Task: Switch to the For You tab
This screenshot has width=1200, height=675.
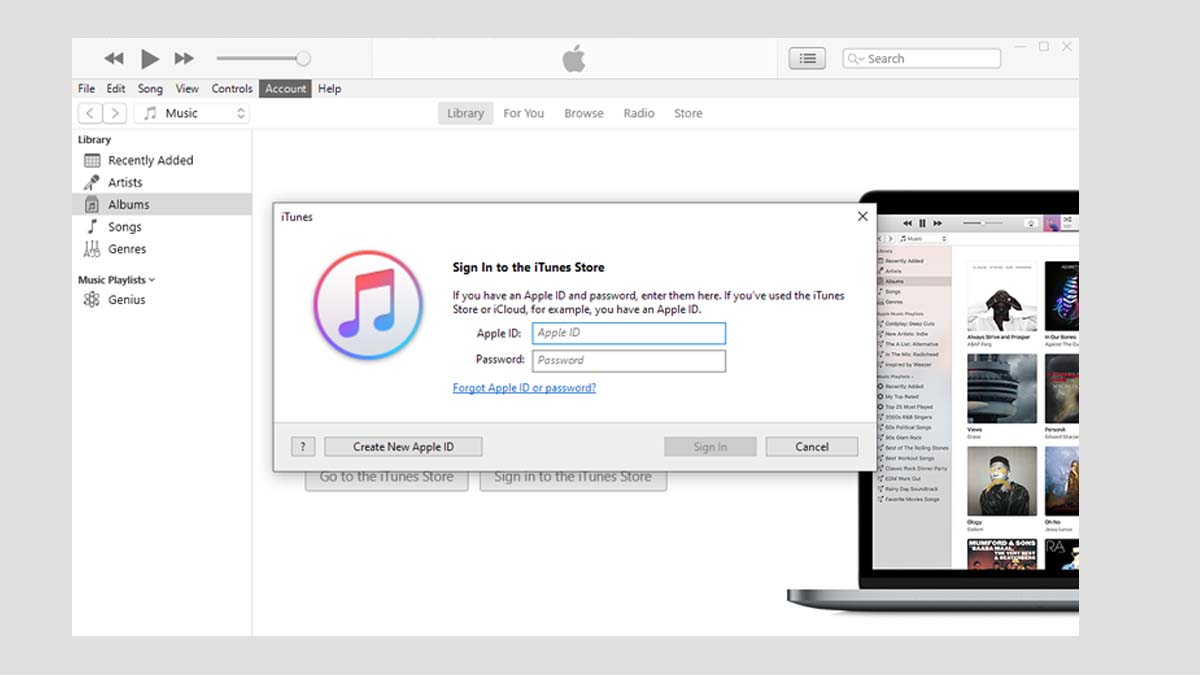Action: (524, 114)
